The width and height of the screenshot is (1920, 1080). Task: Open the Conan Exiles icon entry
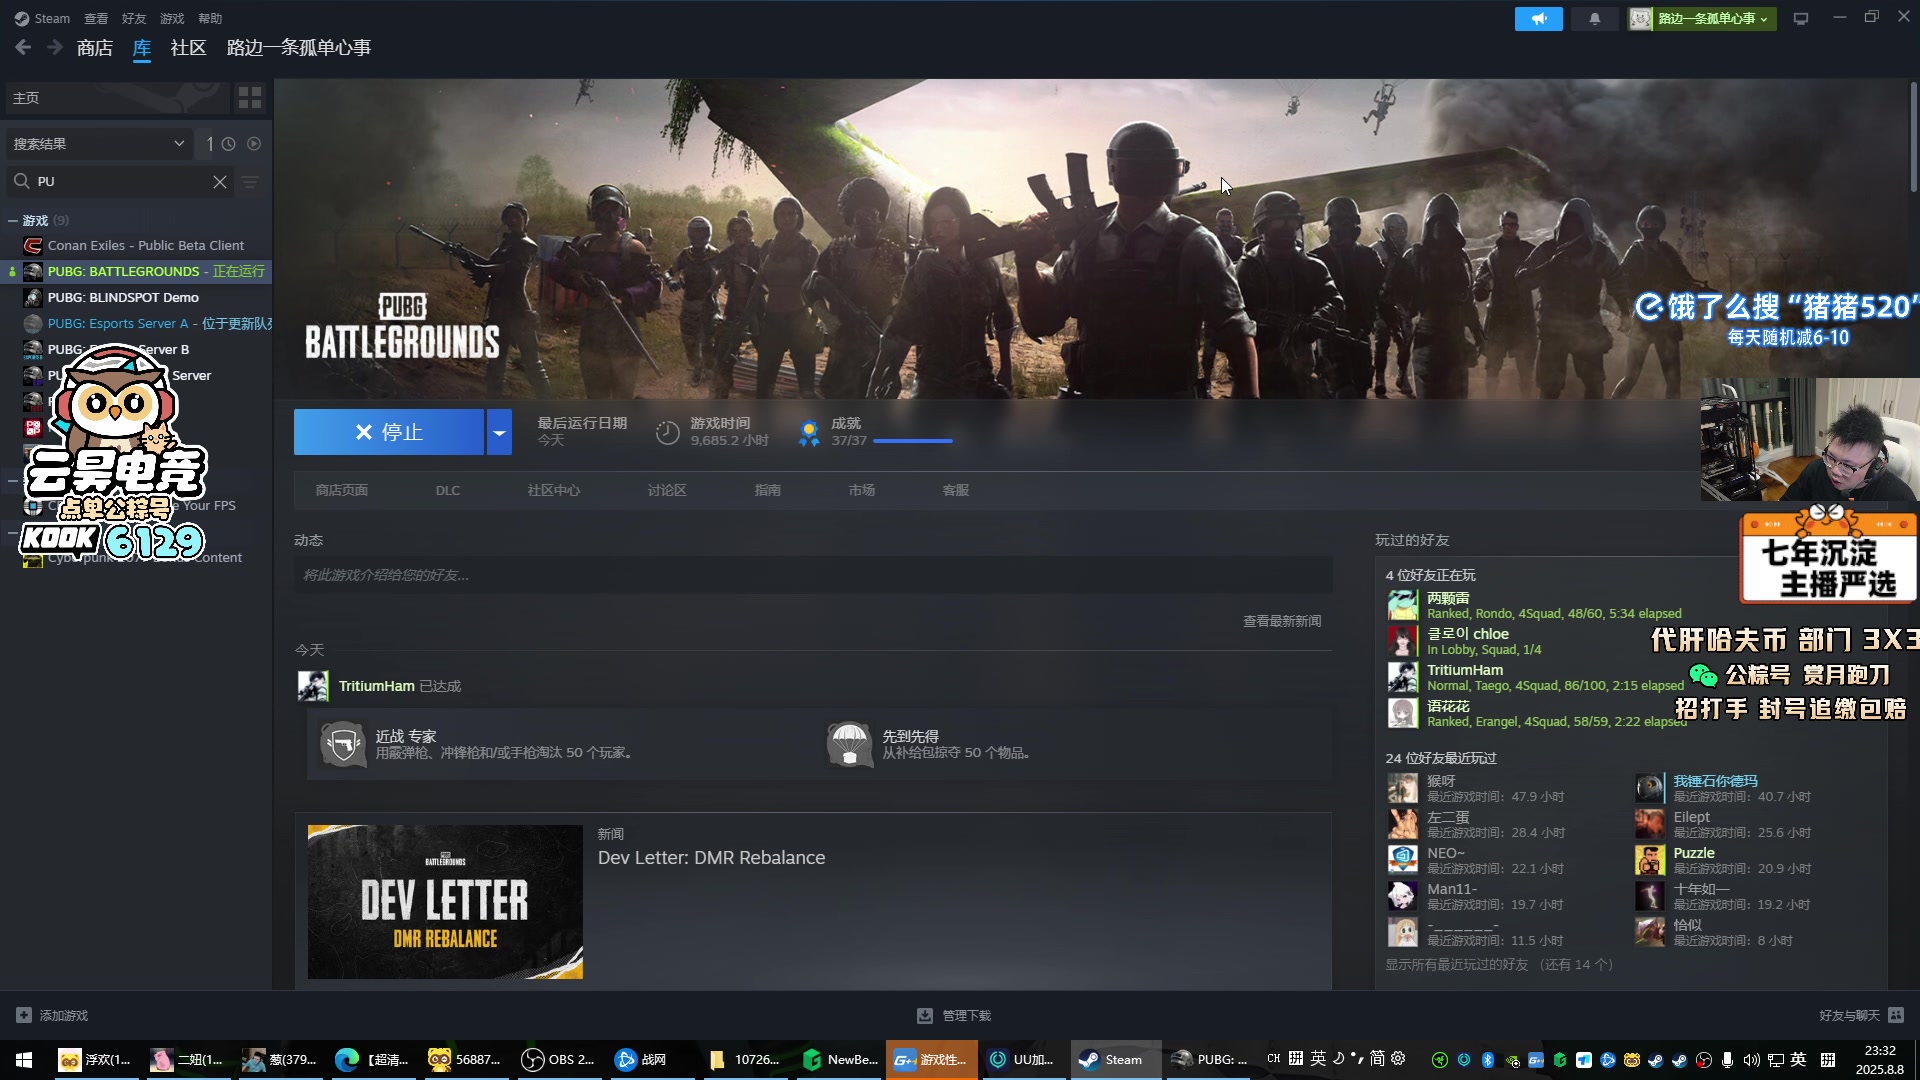(x=33, y=245)
